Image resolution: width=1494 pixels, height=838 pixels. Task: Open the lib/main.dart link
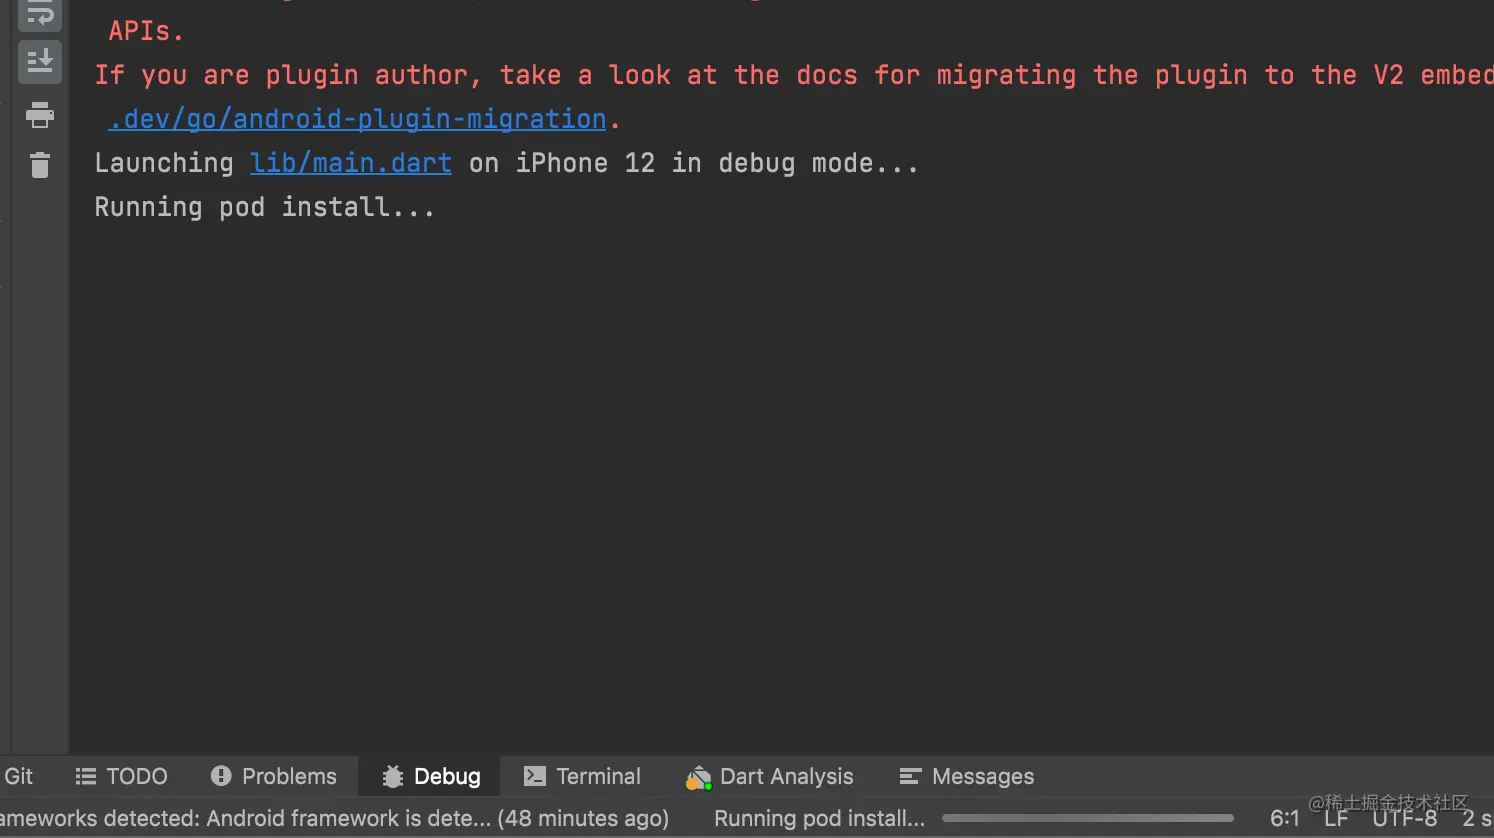(x=351, y=163)
